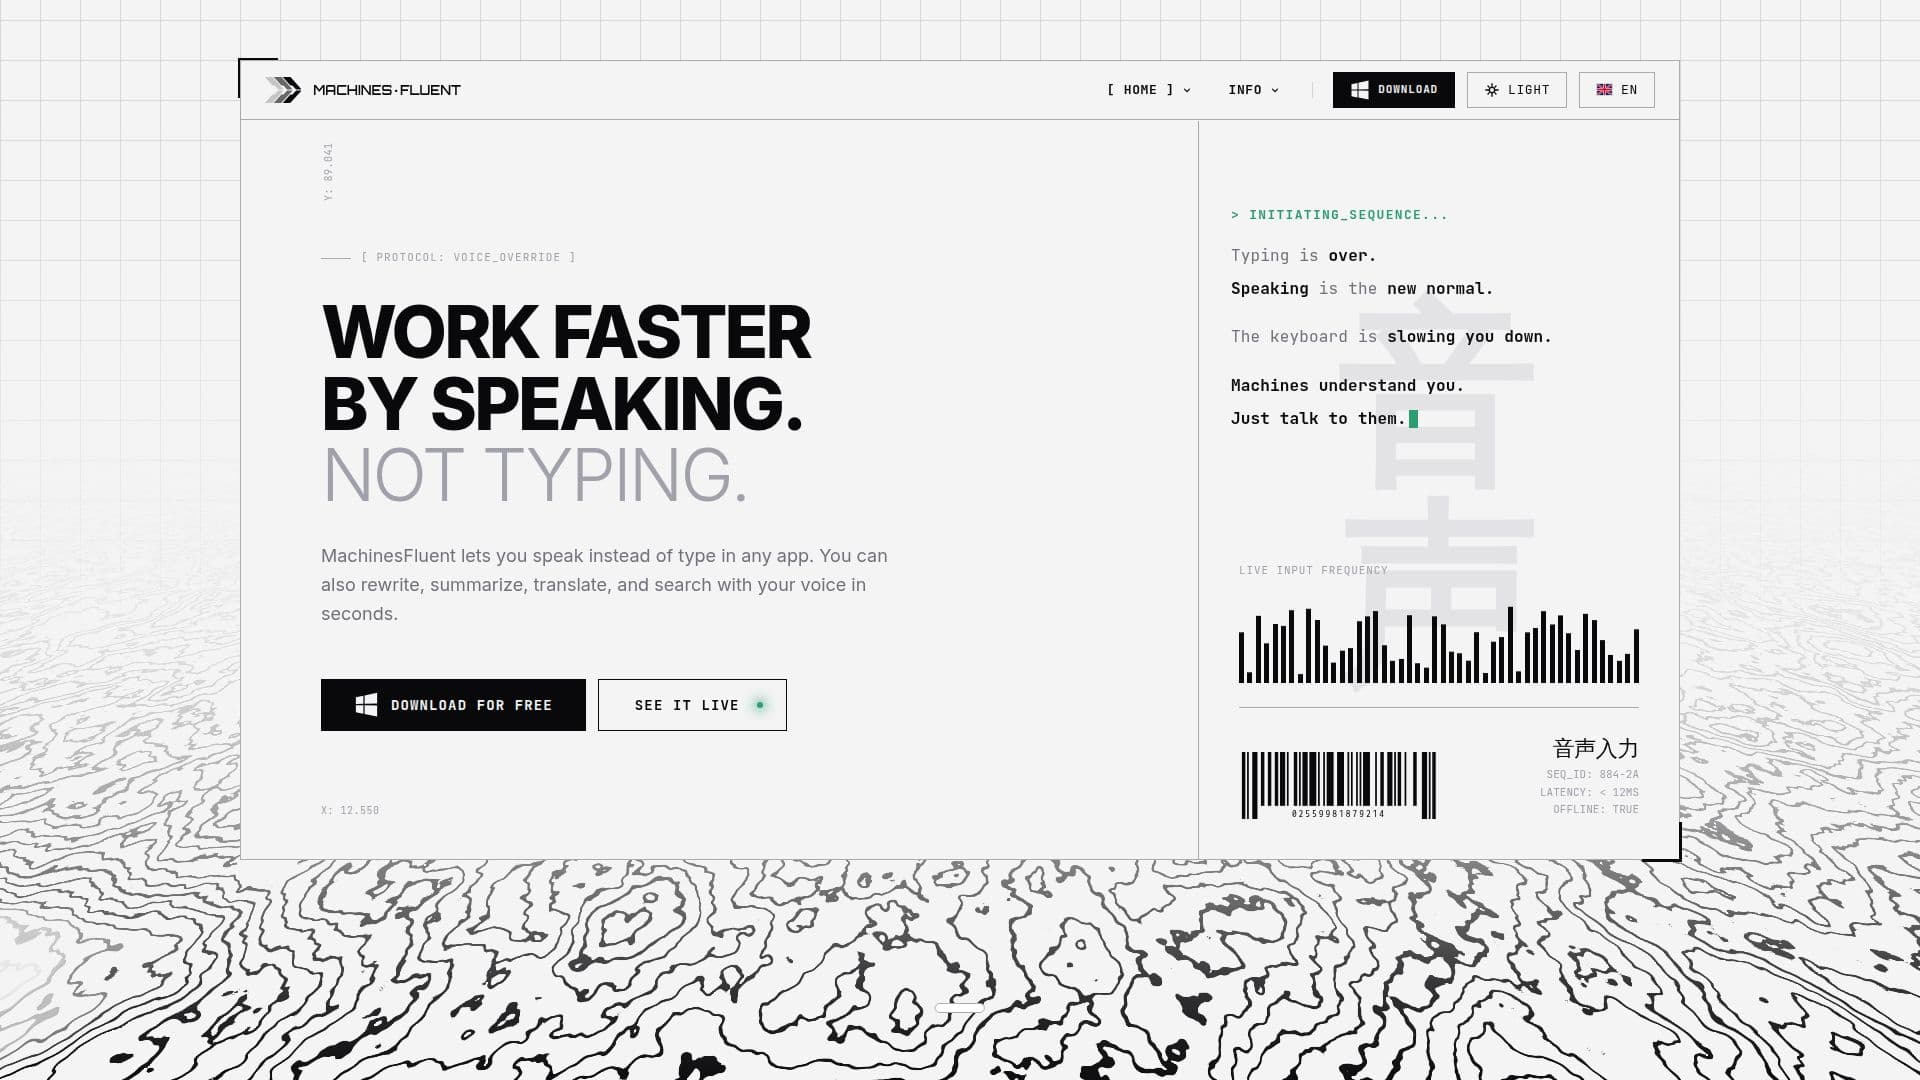Click the HOME dropdown chevron arrow
Screen dimensions: 1920x1080
pyautogui.click(x=1187, y=90)
